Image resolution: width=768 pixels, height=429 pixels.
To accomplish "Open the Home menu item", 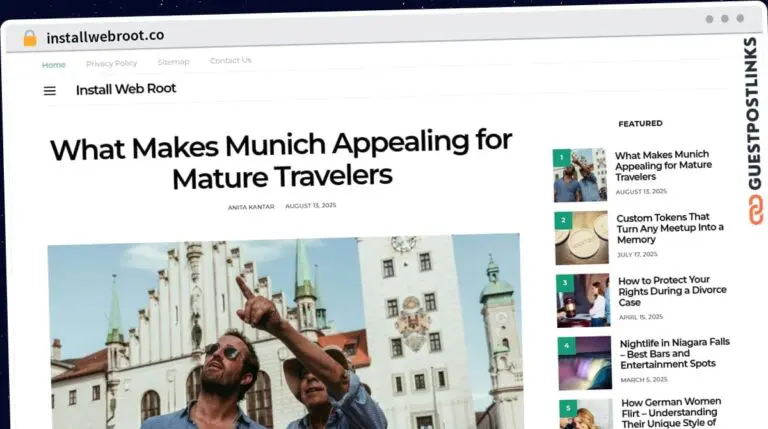I will 53,65.
